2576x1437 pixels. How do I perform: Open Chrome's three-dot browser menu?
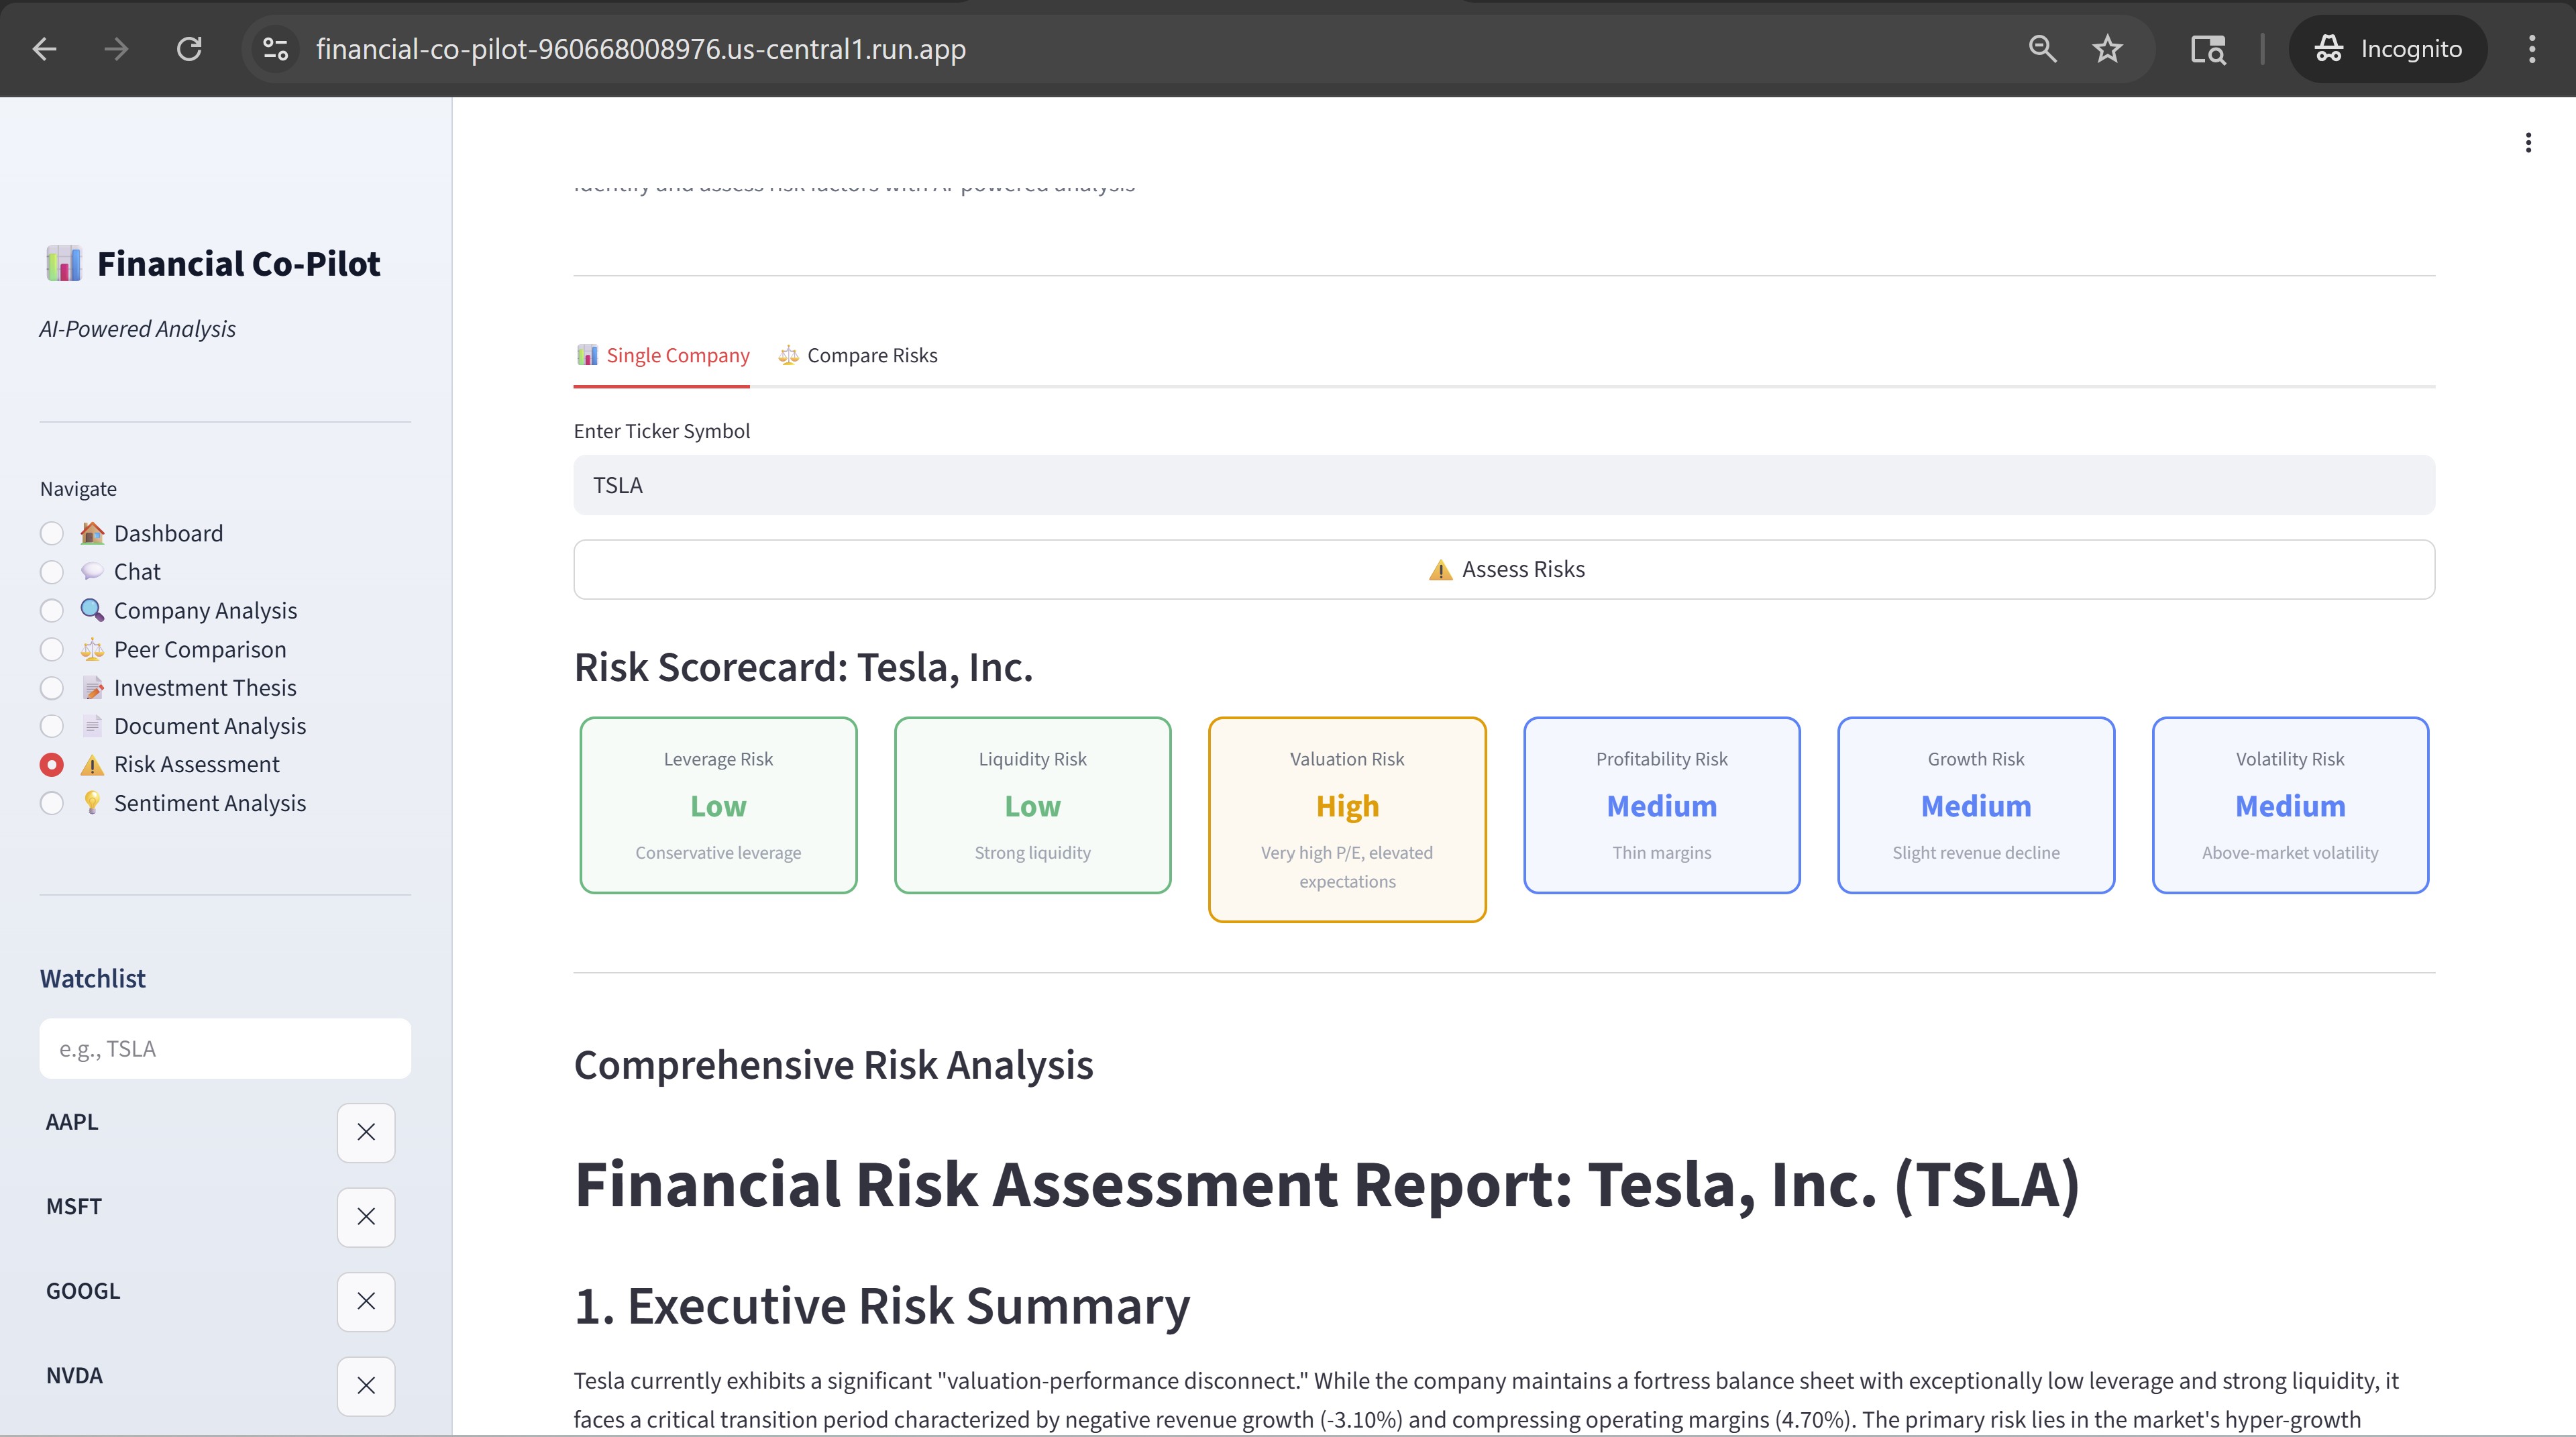point(2532,49)
